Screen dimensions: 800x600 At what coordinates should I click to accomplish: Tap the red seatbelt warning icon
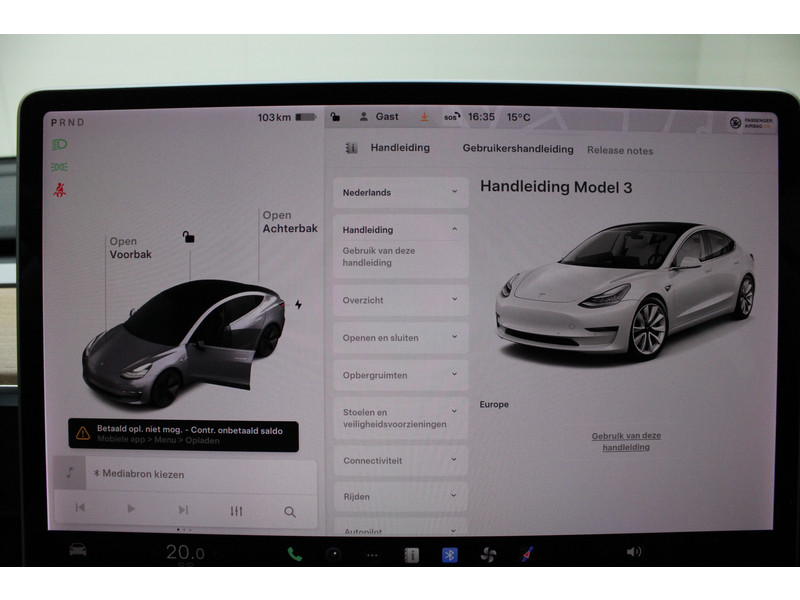click(60, 190)
